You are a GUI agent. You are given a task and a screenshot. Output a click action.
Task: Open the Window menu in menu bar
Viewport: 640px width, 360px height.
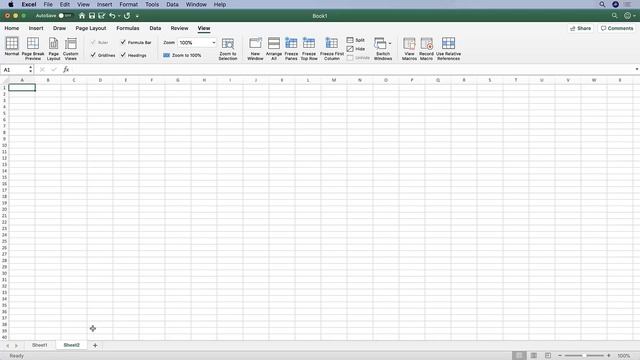pos(196,4)
